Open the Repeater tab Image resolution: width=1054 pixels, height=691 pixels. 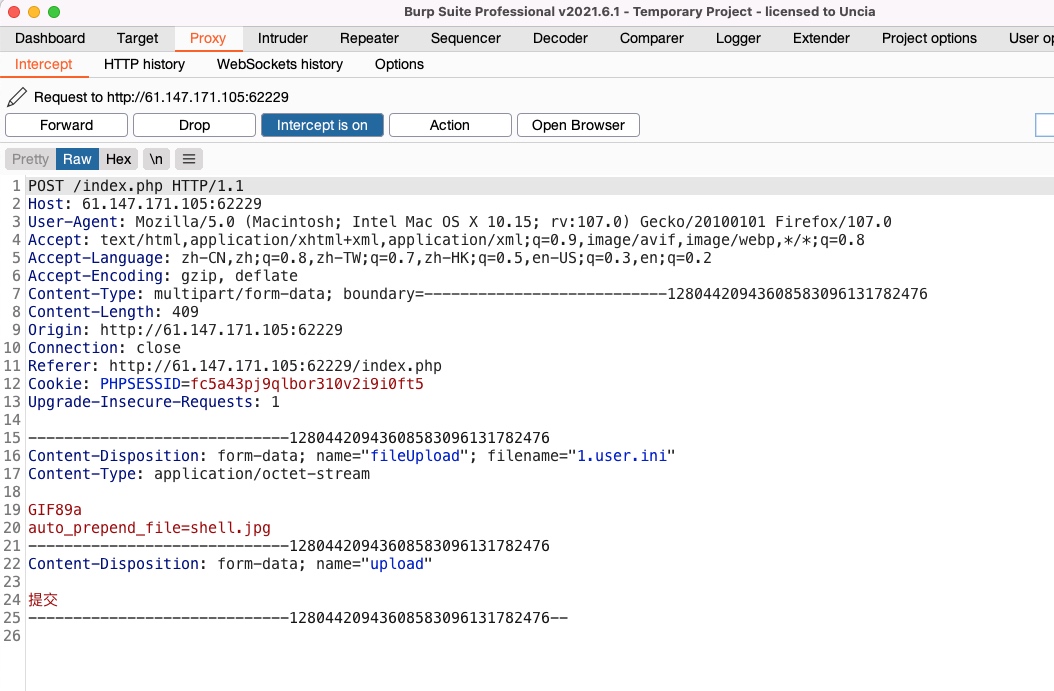point(369,38)
